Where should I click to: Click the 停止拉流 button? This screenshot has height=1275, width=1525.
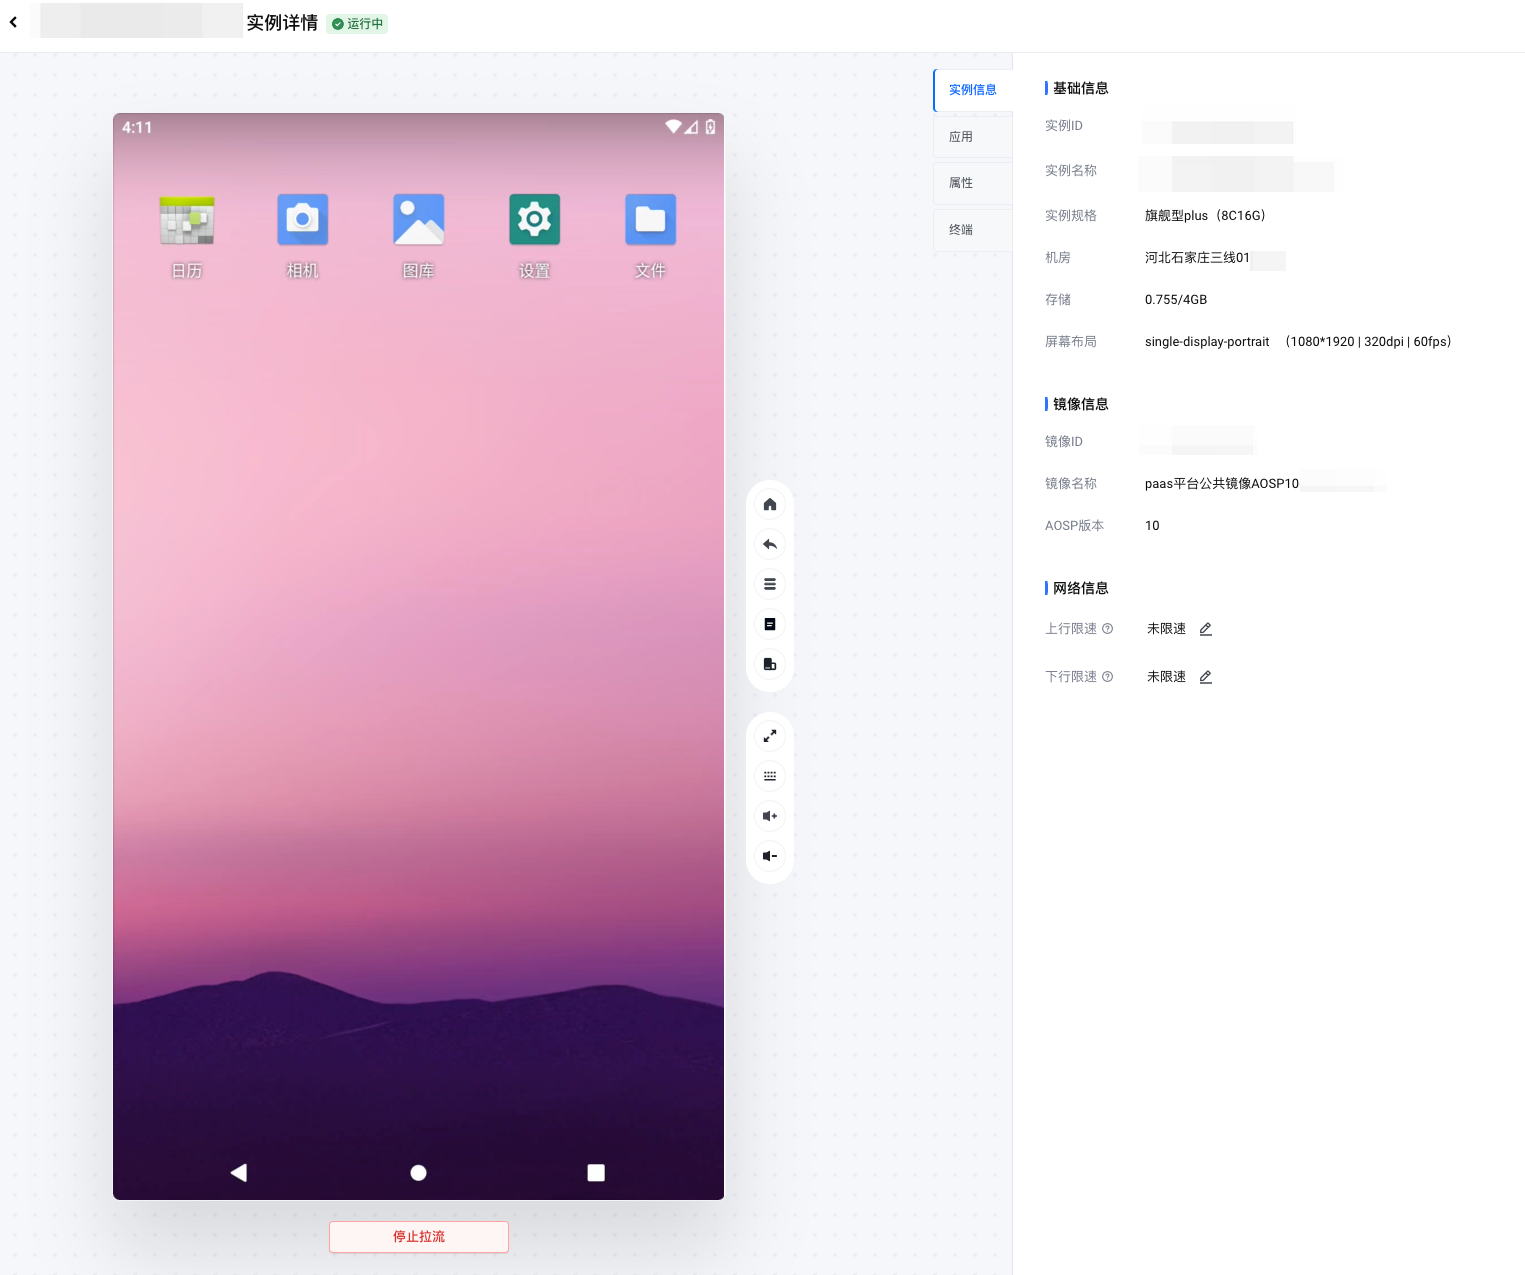click(x=419, y=1237)
